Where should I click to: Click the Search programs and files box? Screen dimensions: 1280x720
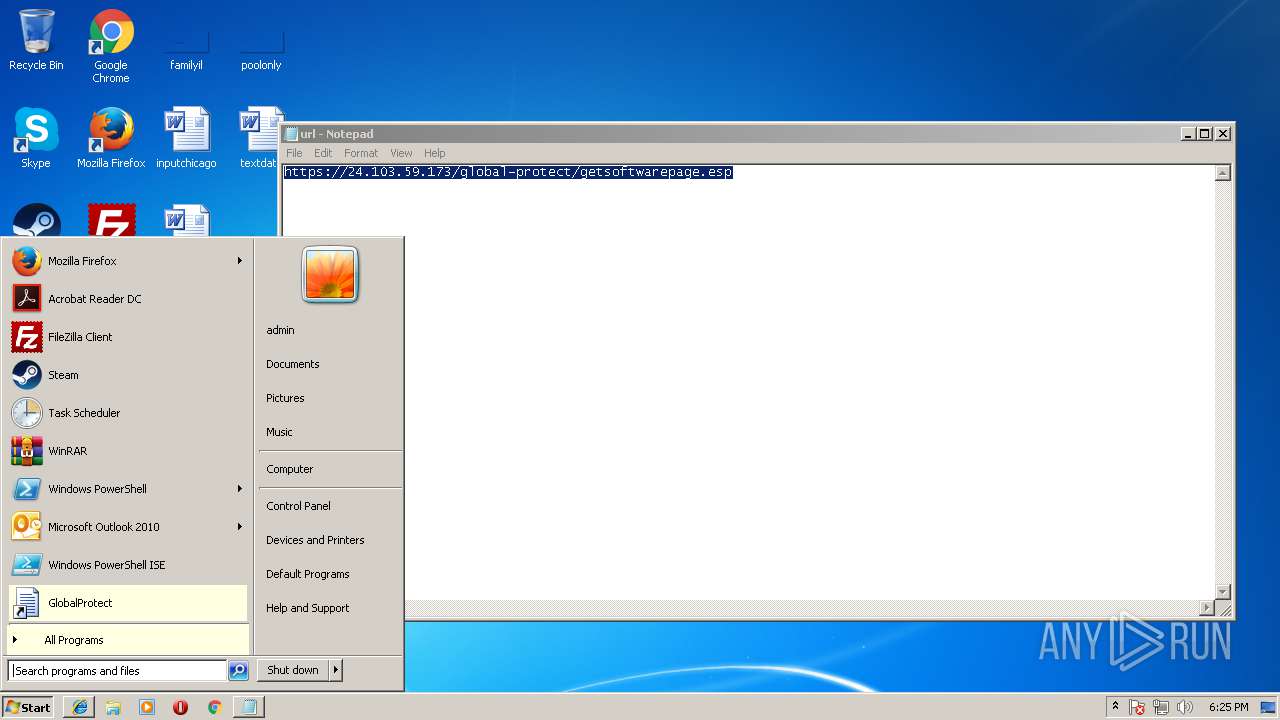[x=117, y=671]
